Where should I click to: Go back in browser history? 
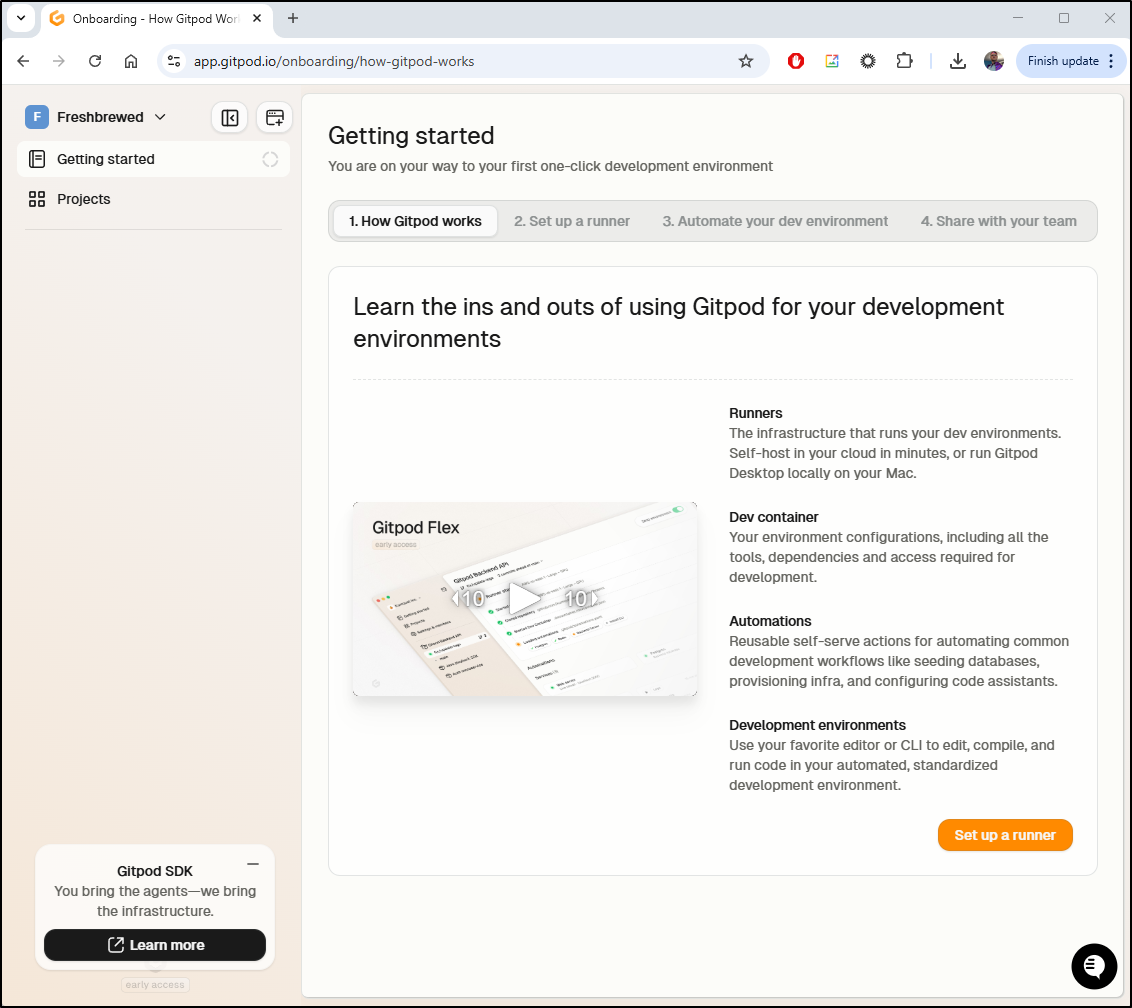[x=23, y=61]
